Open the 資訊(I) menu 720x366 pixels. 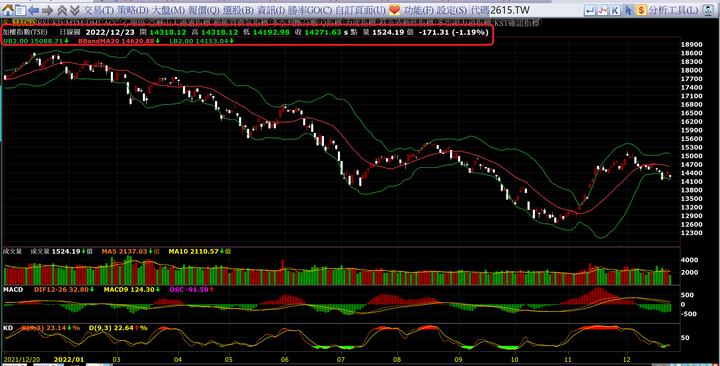point(271,10)
